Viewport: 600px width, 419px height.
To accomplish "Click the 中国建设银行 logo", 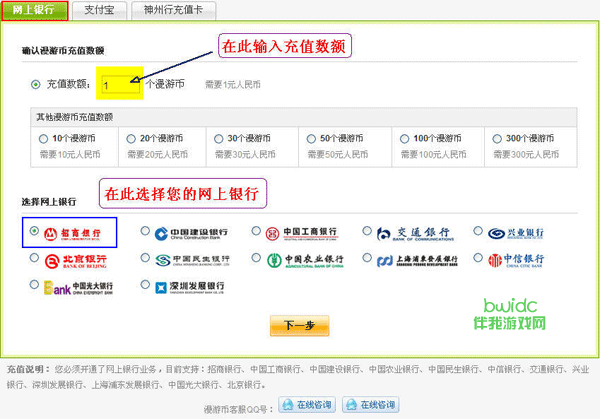I will 191,233.
